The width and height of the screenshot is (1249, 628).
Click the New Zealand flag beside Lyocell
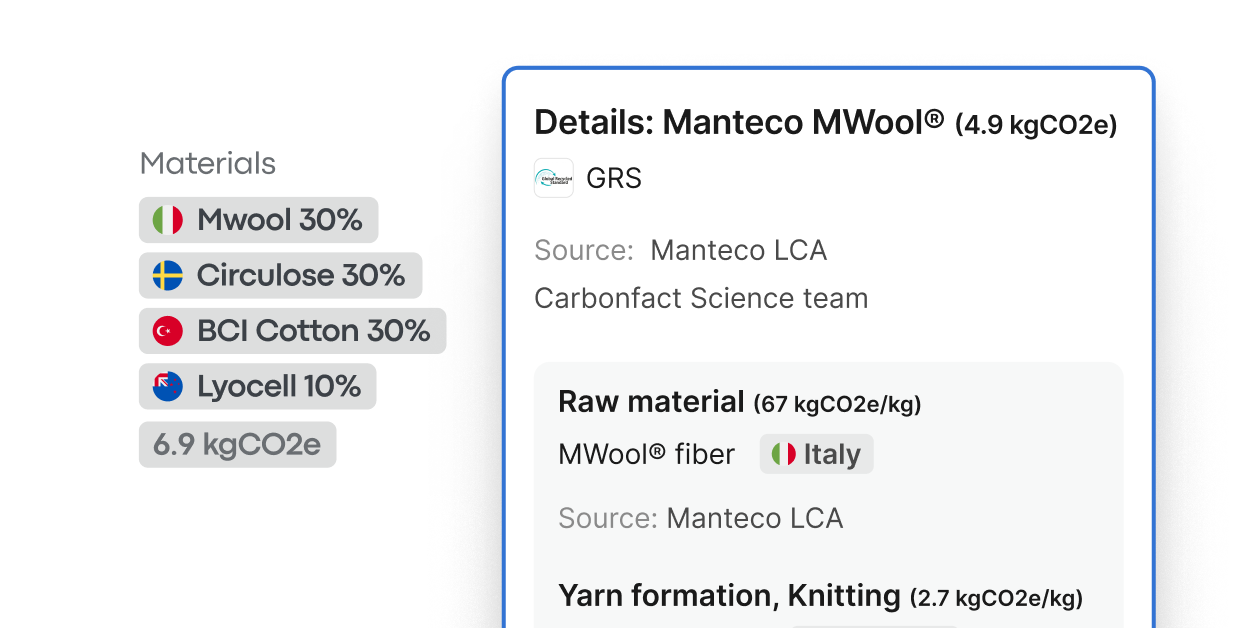168,386
